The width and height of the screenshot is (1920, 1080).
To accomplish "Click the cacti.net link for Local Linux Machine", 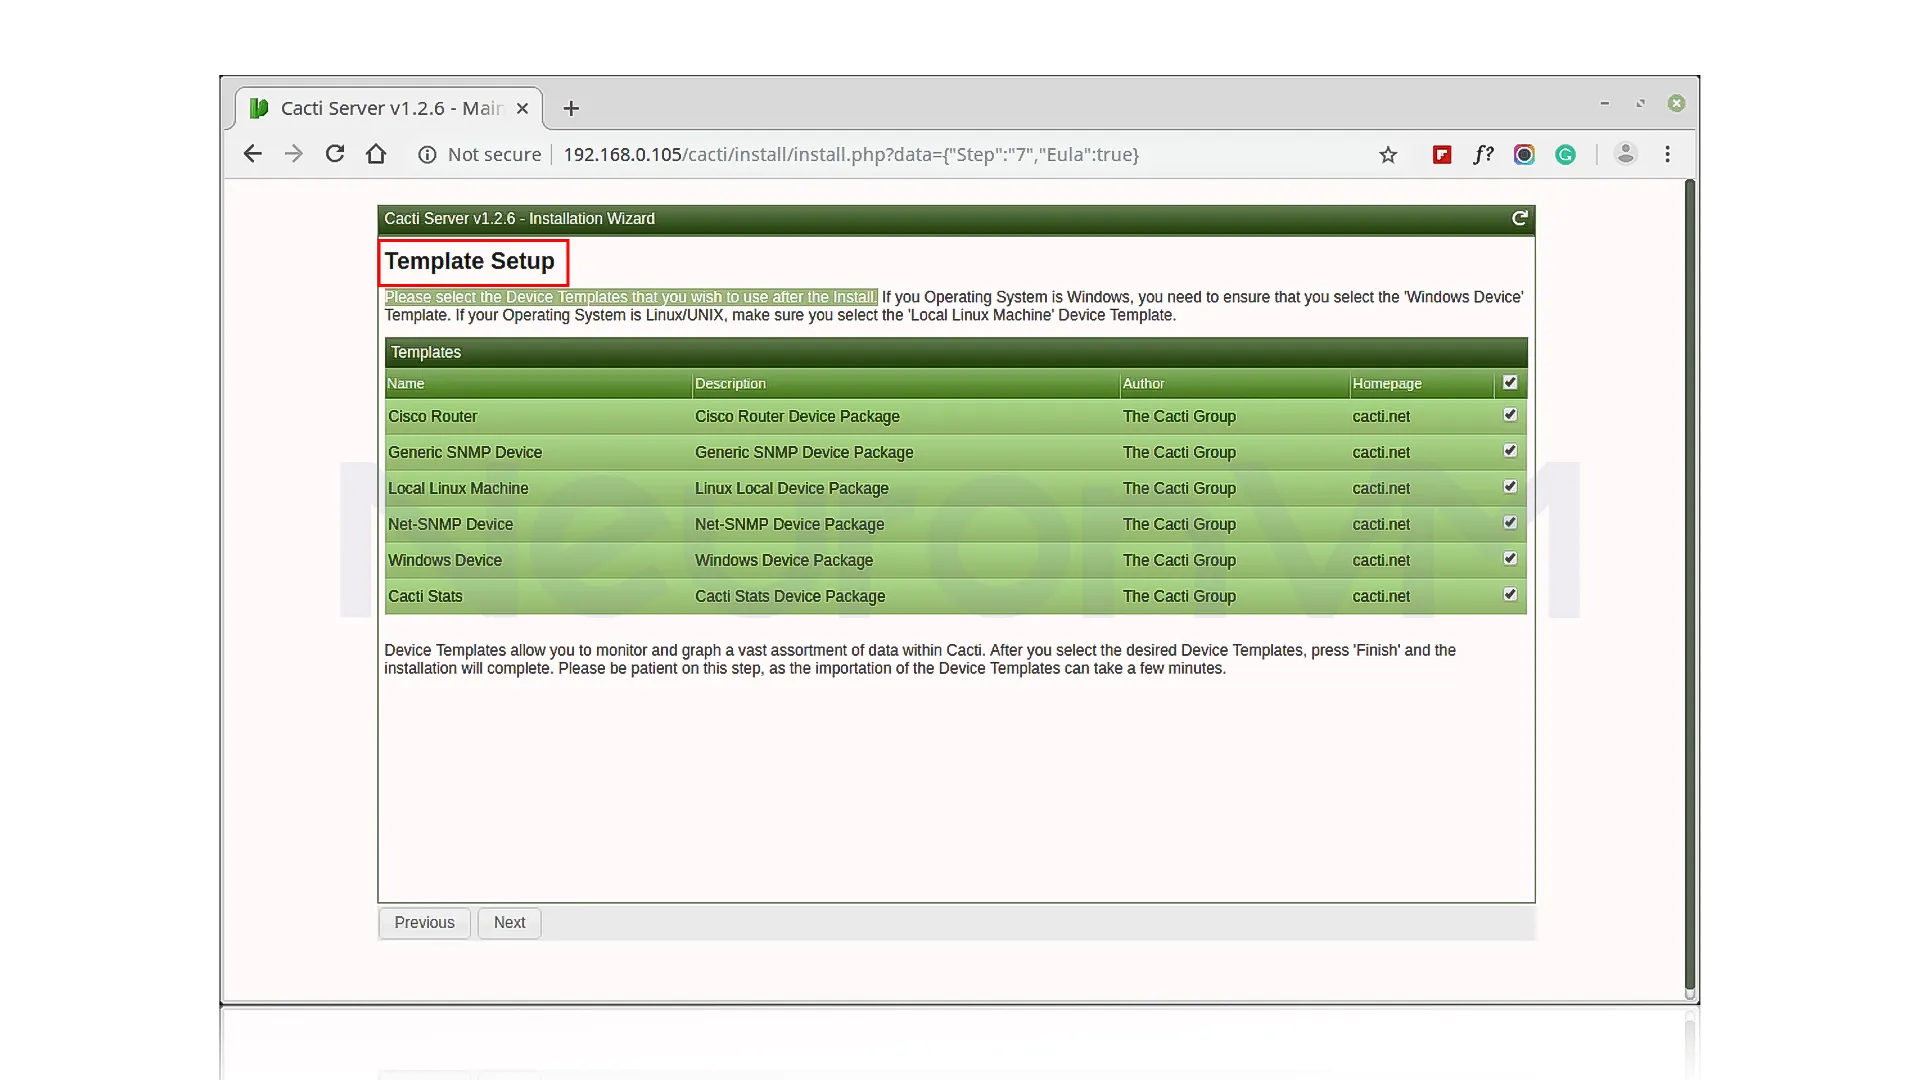I will point(1381,488).
